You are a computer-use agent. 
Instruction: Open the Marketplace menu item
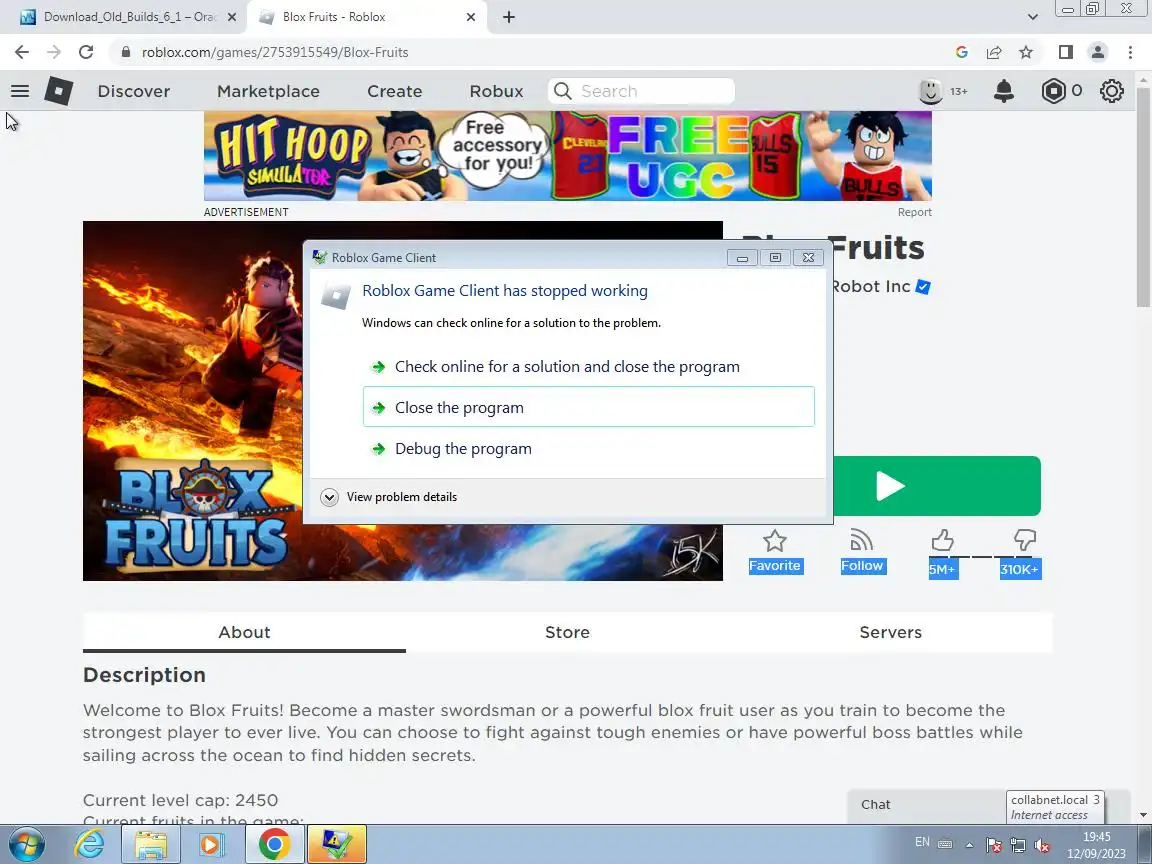click(x=268, y=91)
